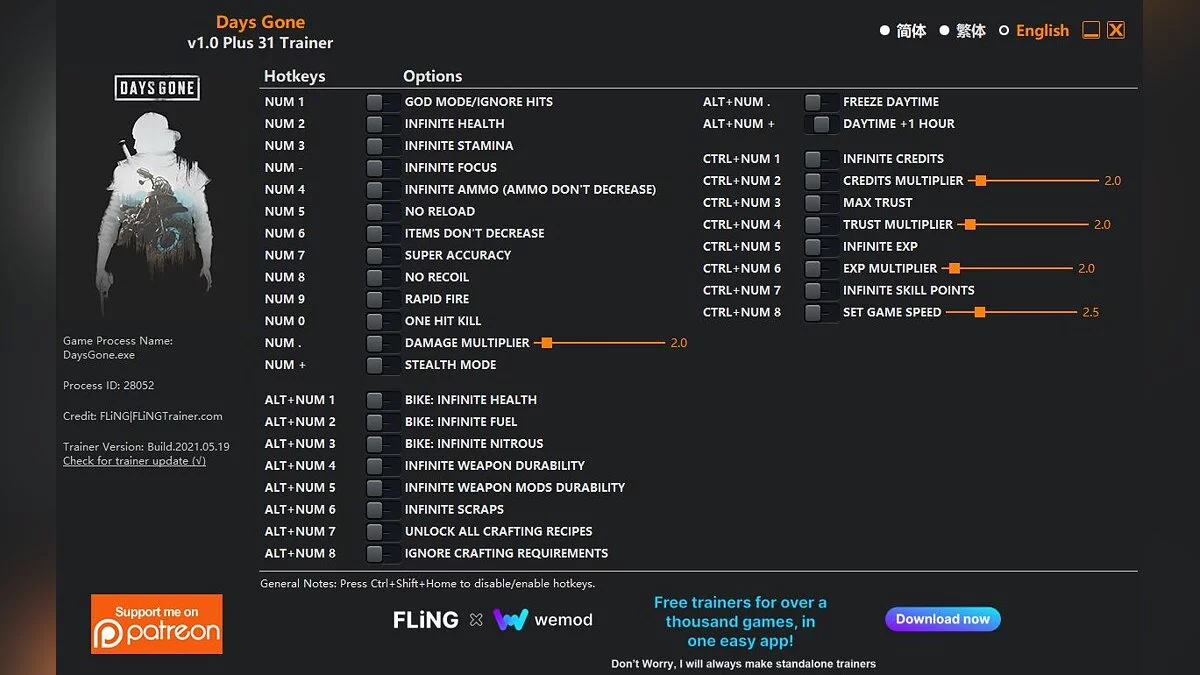Enable Rapid Fire toggle
The width and height of the screenshot is (1200, 675).
pyautogui.click(x=382, y=300)
